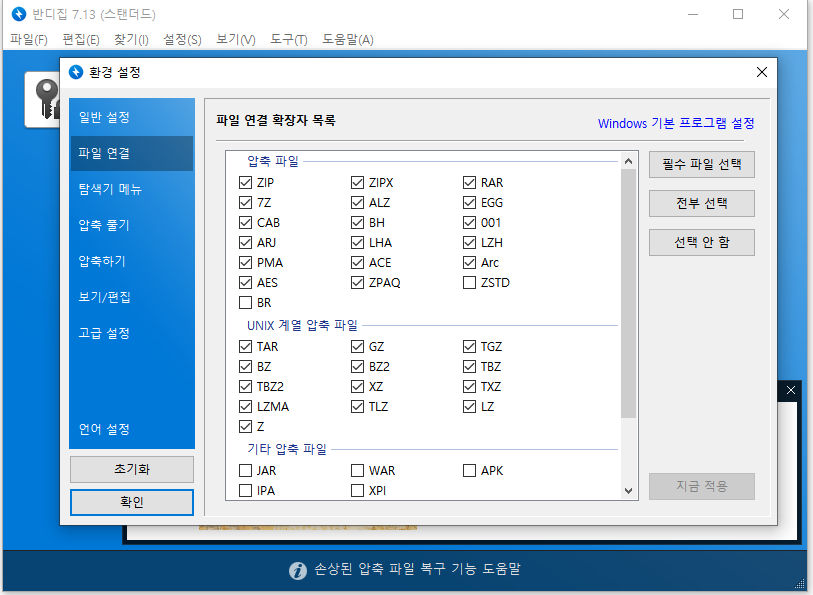Uncheck the Z extension checkbox

click(x=245, y=427)
